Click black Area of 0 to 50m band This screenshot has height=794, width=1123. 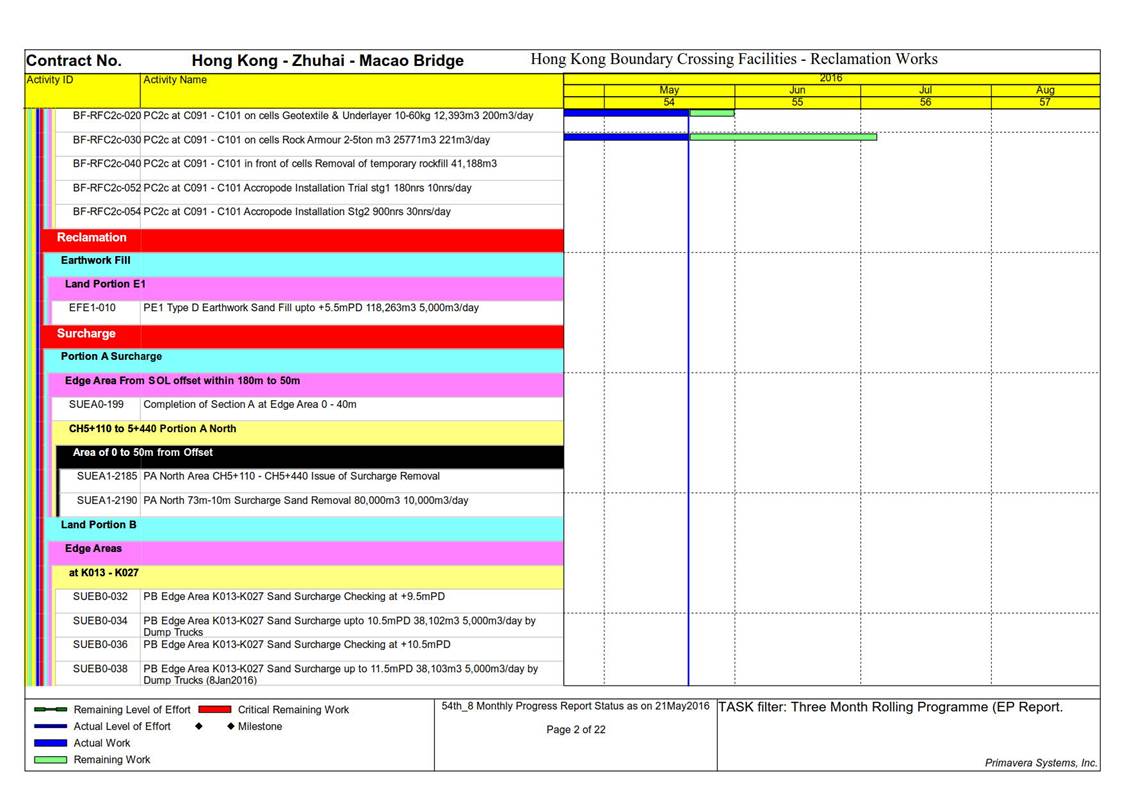[310, 456]
